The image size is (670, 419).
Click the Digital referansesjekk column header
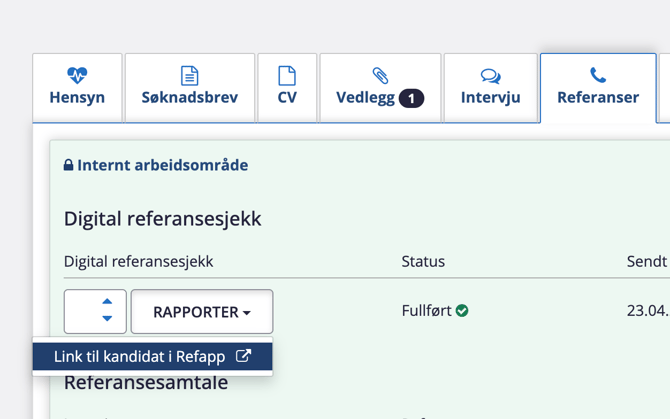[138, 261]
